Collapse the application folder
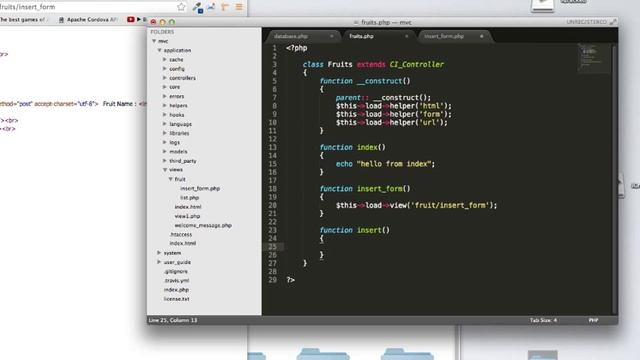This screenshot has height=360, width=640. click(x=160, y=50)
